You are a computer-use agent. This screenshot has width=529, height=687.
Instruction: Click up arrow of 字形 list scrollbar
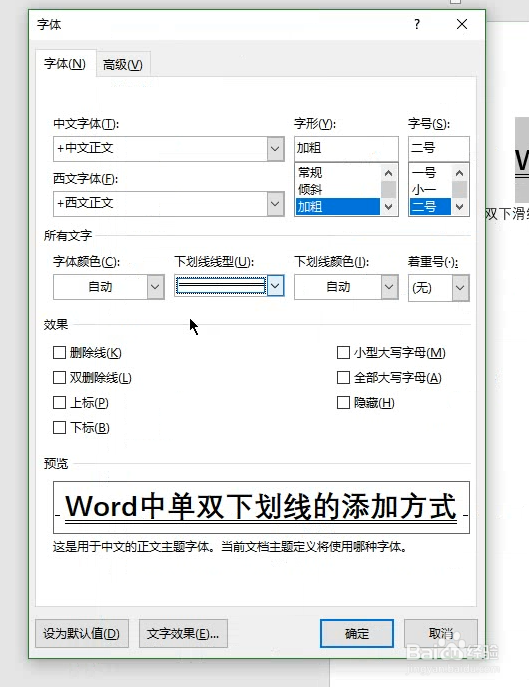click(x=388, y=173)
